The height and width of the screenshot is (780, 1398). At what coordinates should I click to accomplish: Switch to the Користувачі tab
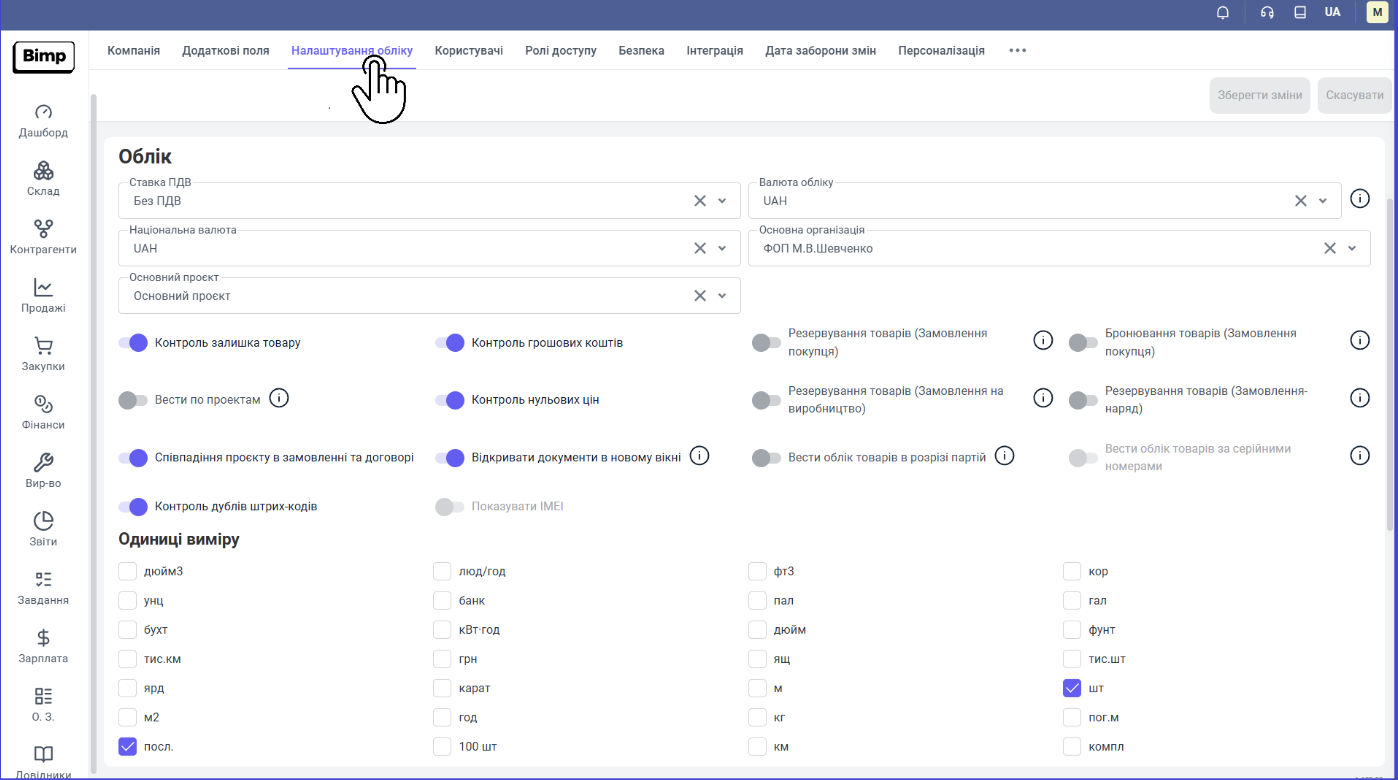468,51
